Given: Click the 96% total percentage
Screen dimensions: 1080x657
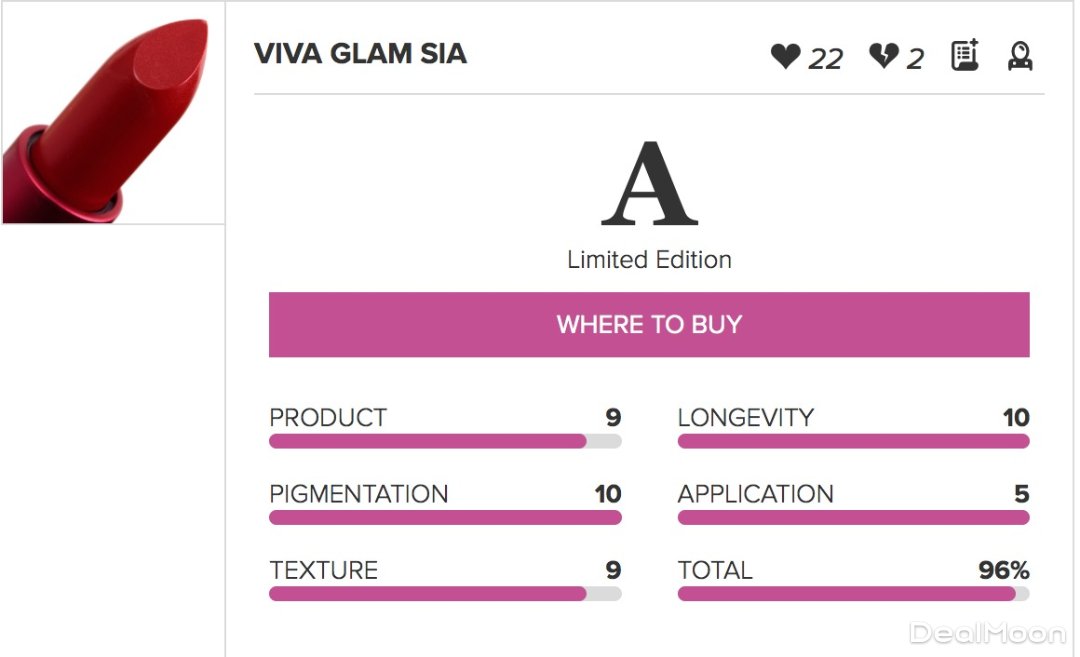Looking at the screenshot, I should point(1003,571).
